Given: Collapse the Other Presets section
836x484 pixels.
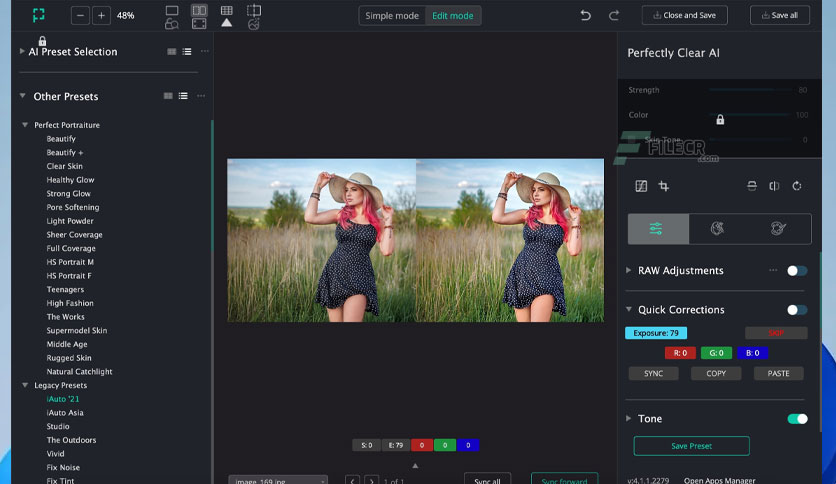Looking at the screenshot, I should click(22, 96).
